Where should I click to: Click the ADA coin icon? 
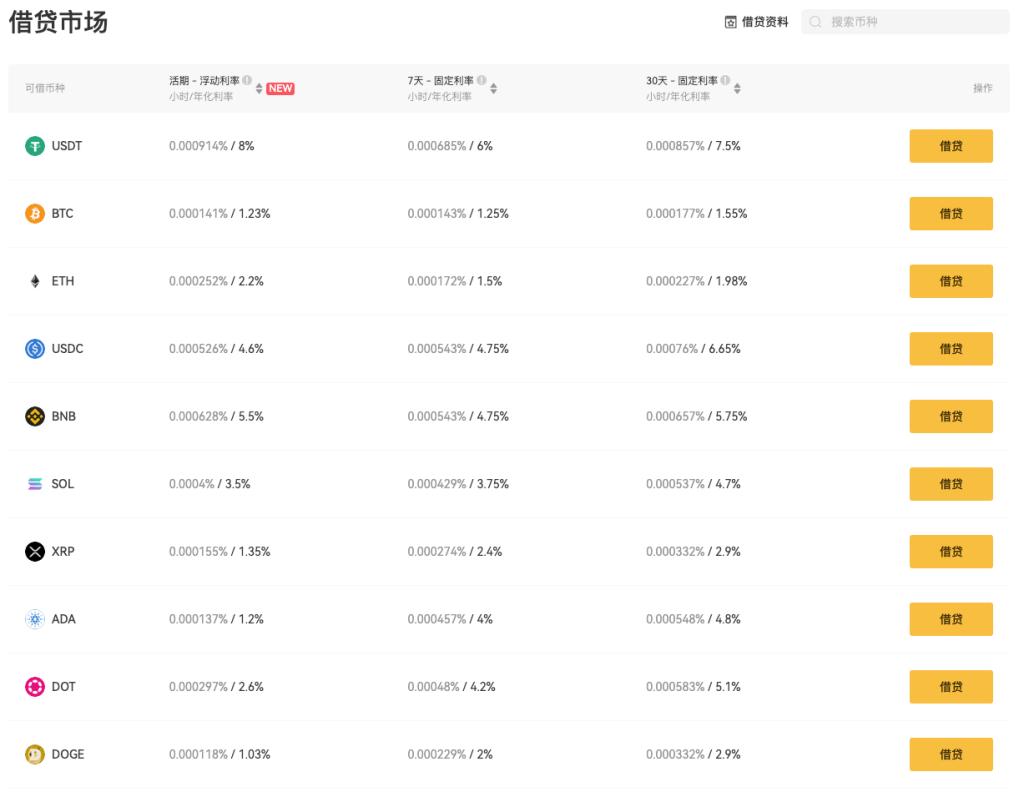coord(33,619)
